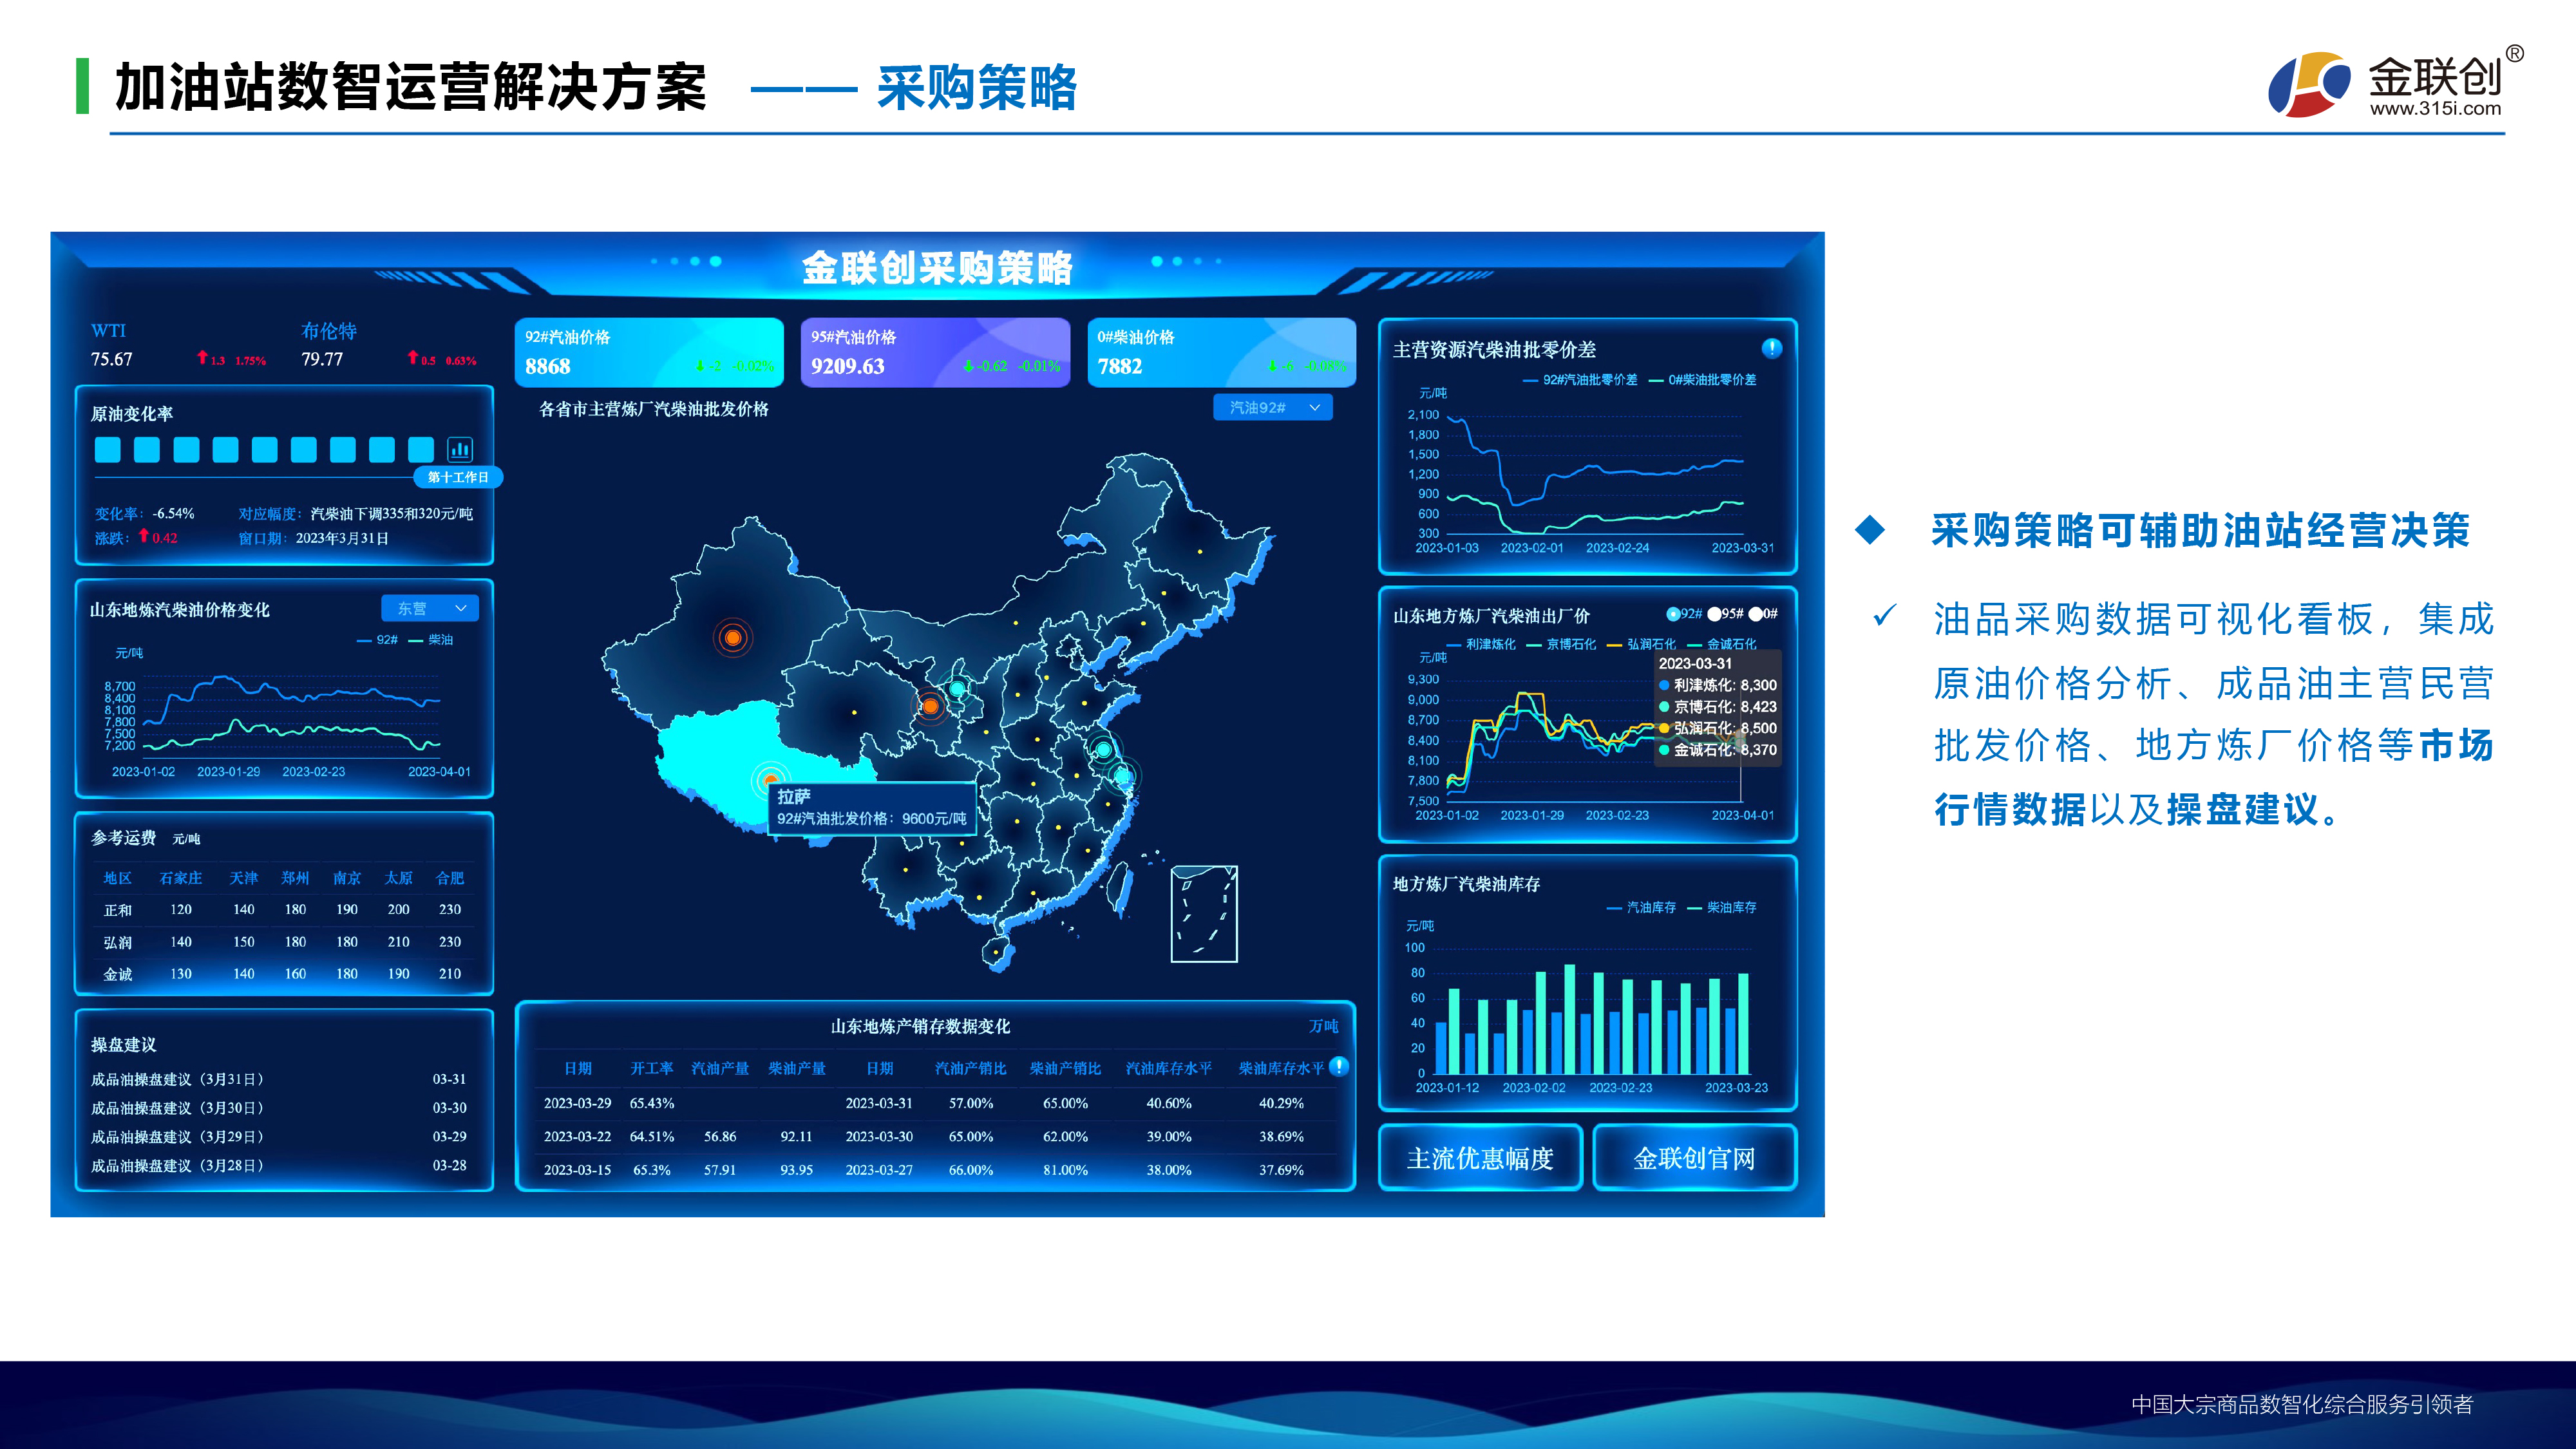Select the 92# radio button

(1673, 614)
